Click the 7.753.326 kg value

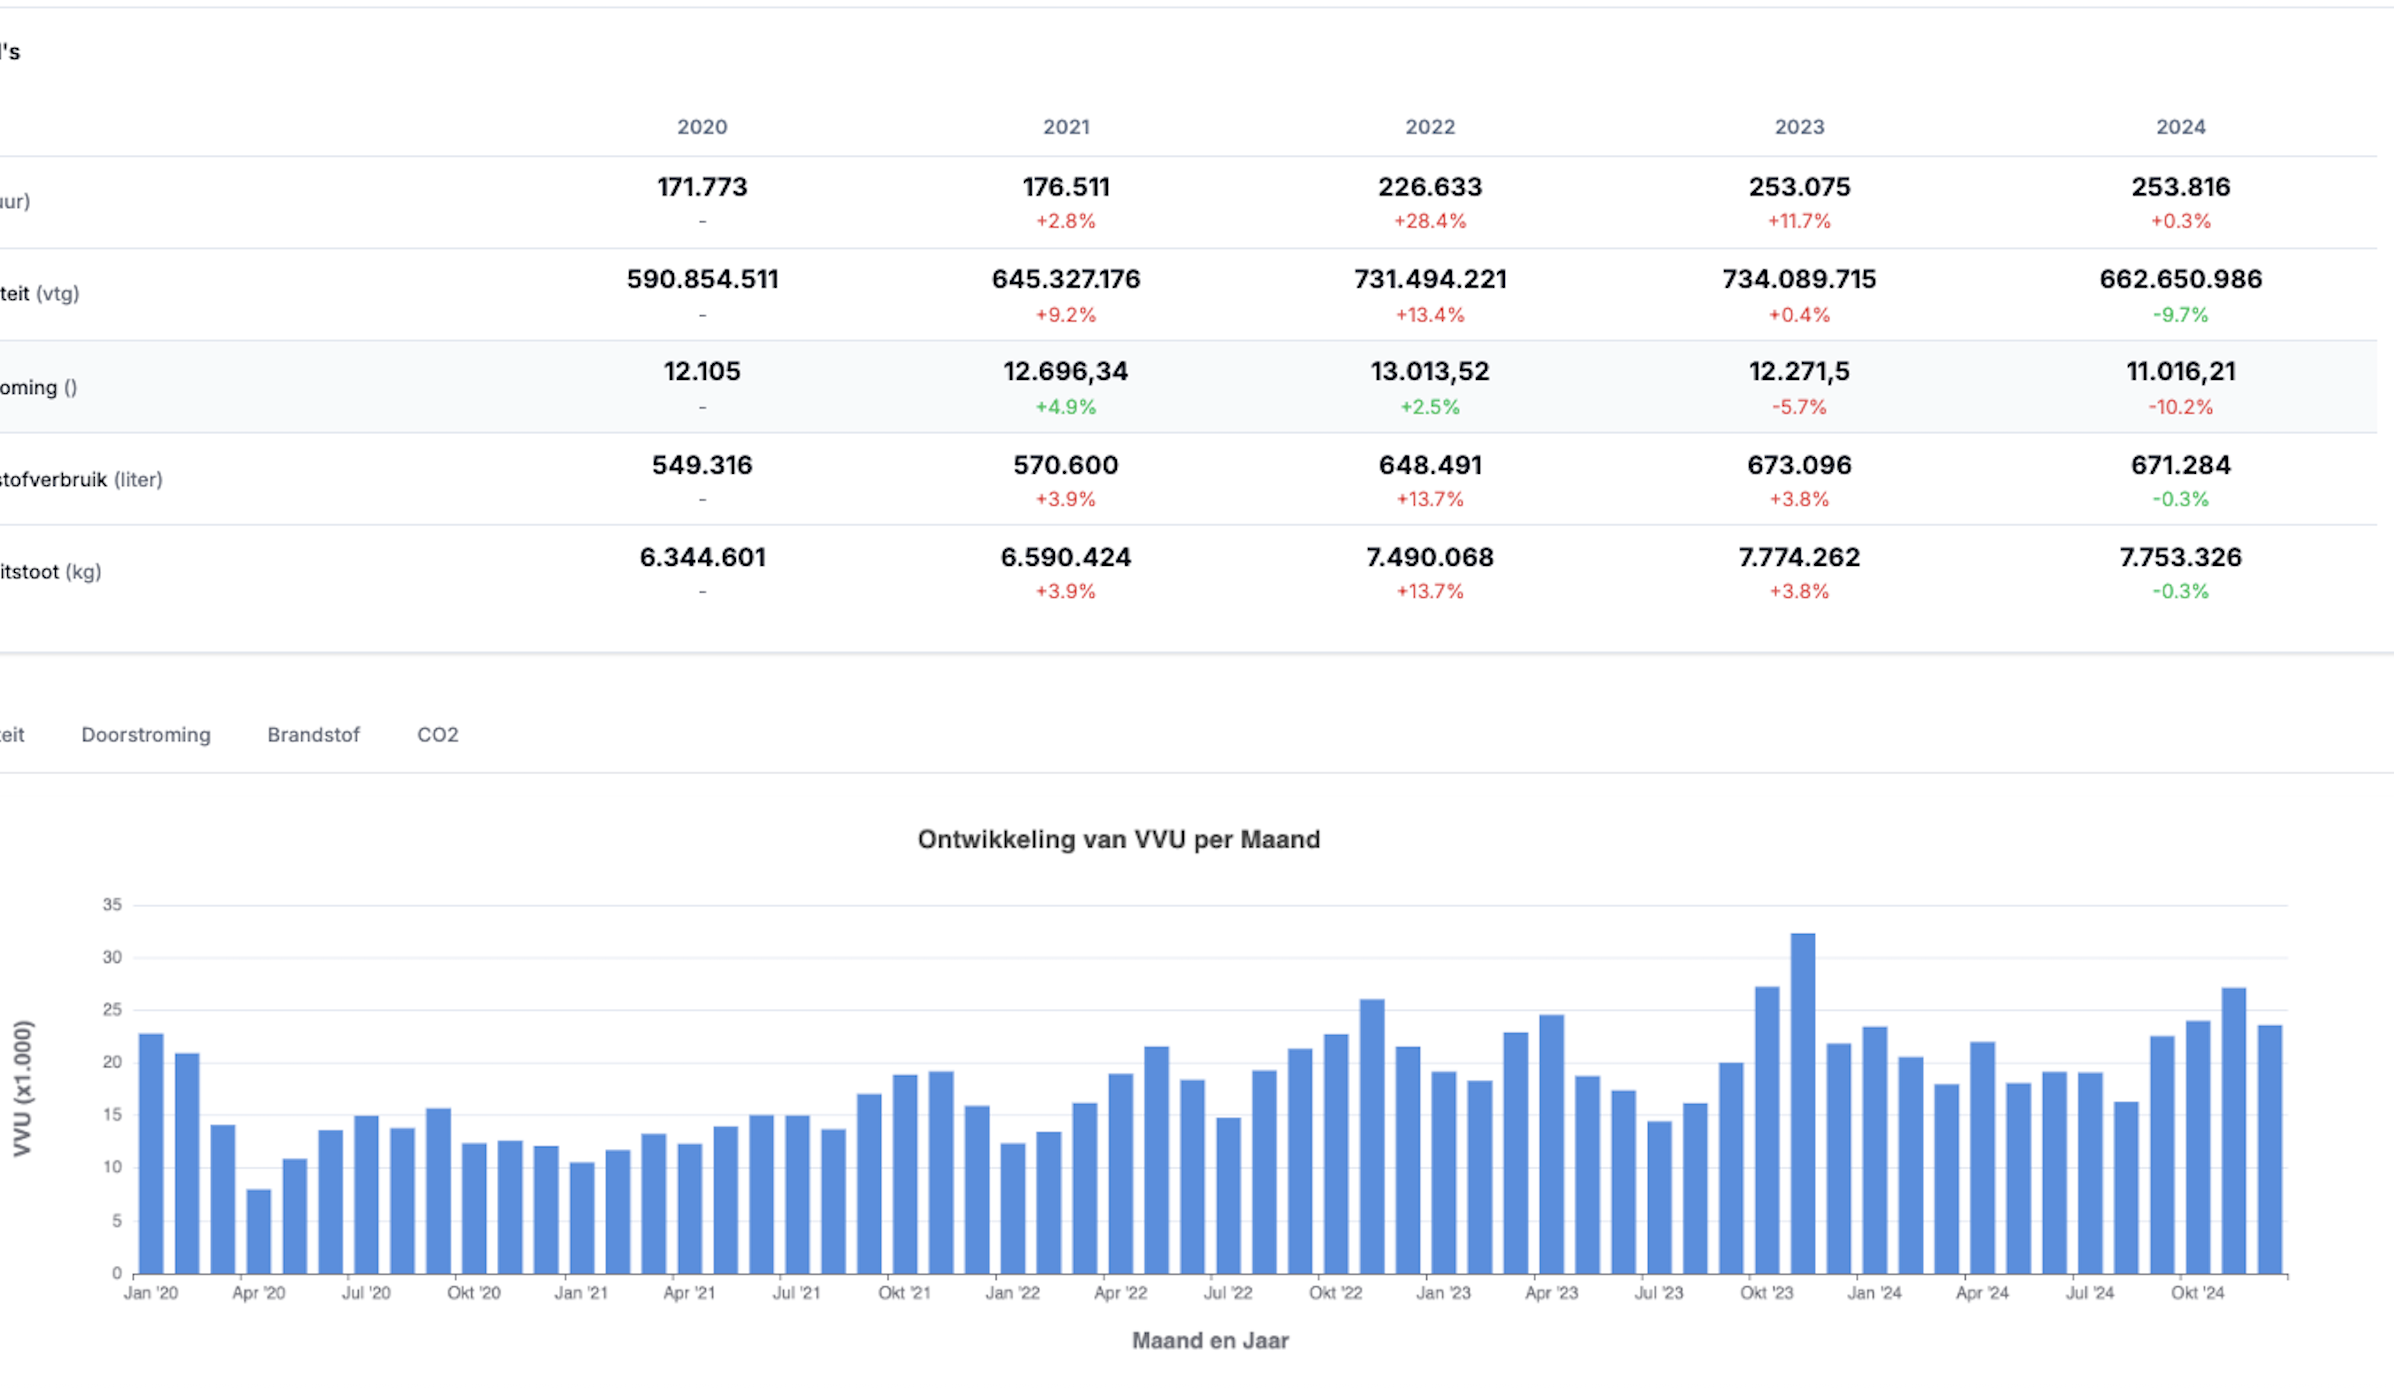click(x=2180, y=557)
